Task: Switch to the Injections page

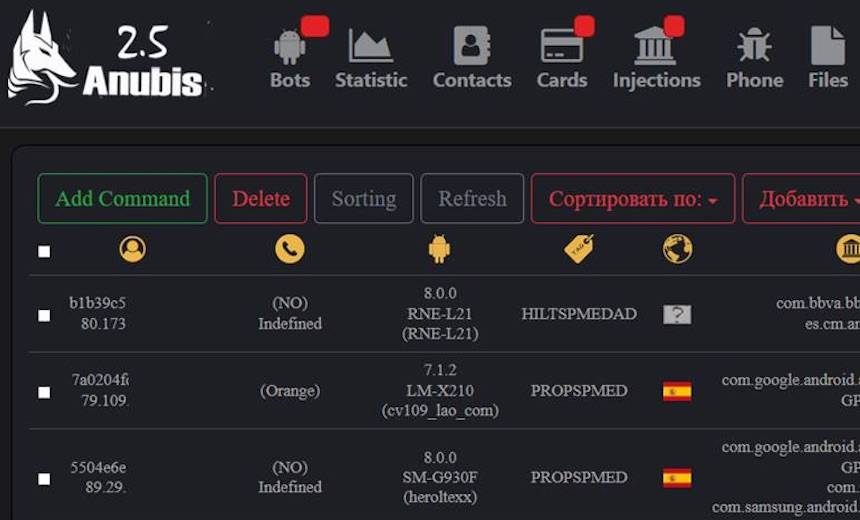Action: point(656,60)
